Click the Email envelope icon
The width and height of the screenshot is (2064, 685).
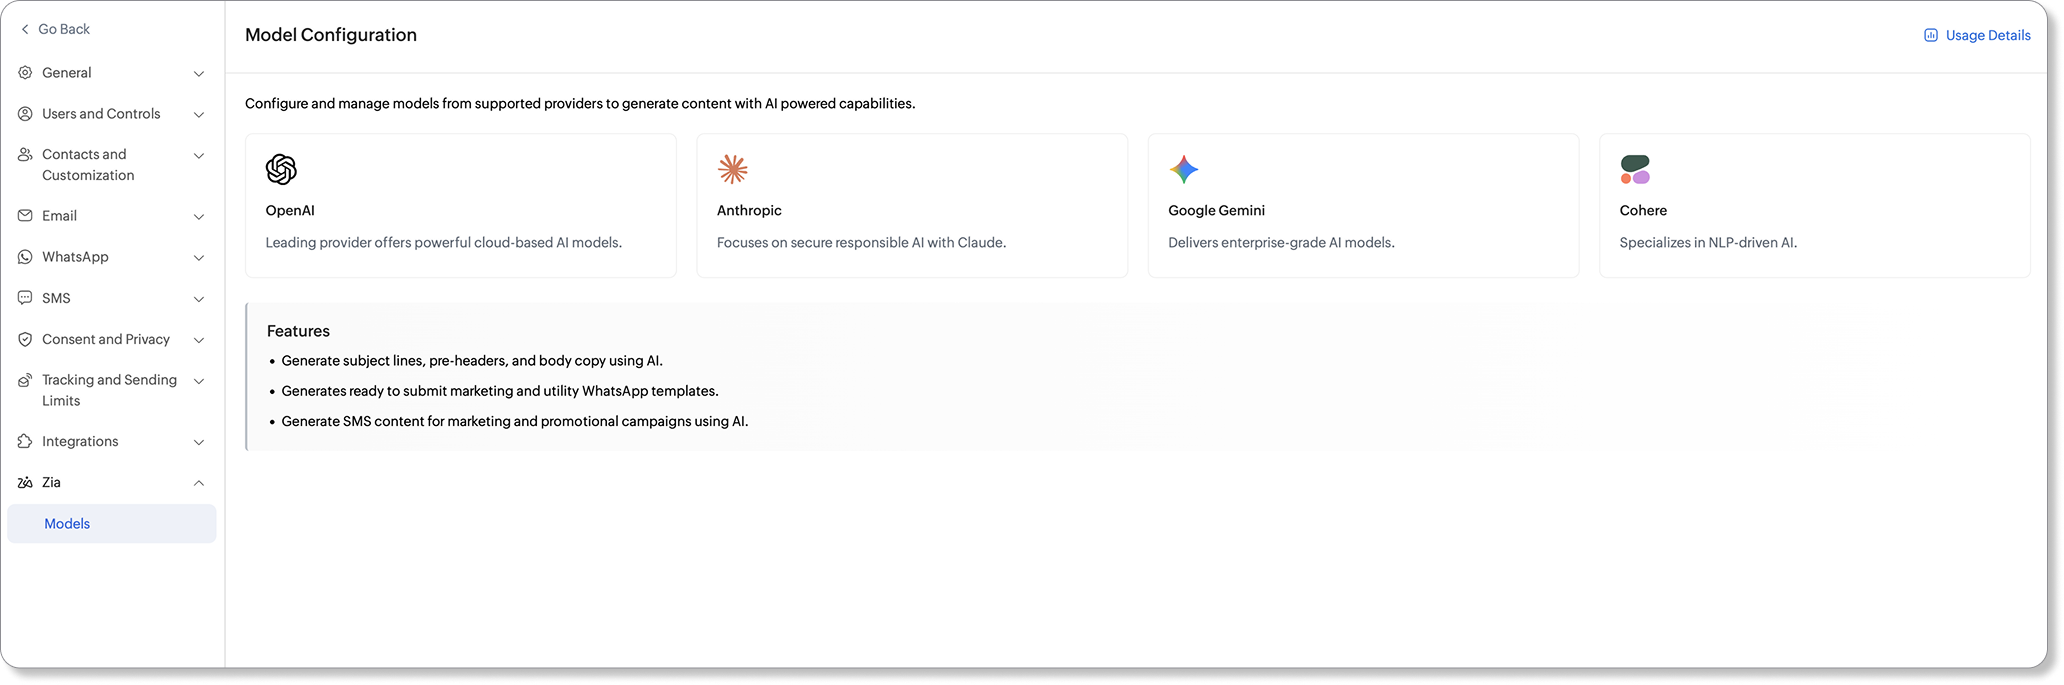(25, 216)
